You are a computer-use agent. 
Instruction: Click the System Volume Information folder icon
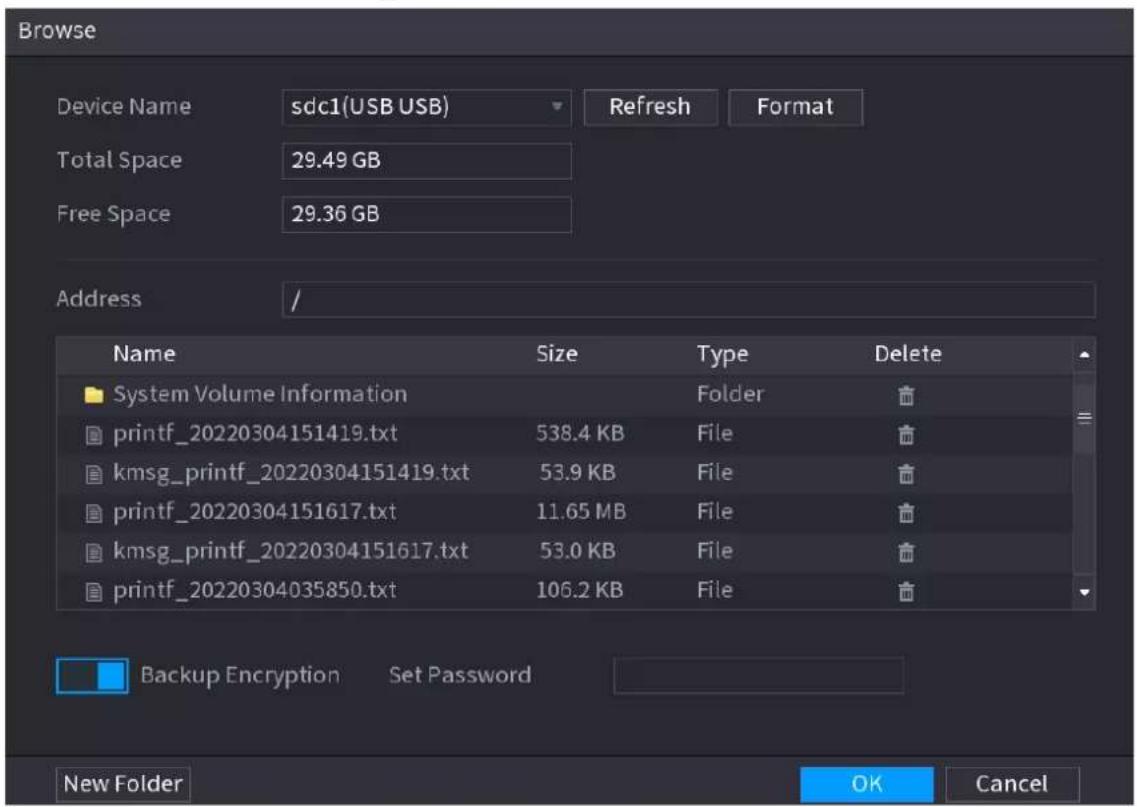coord(94,395)
